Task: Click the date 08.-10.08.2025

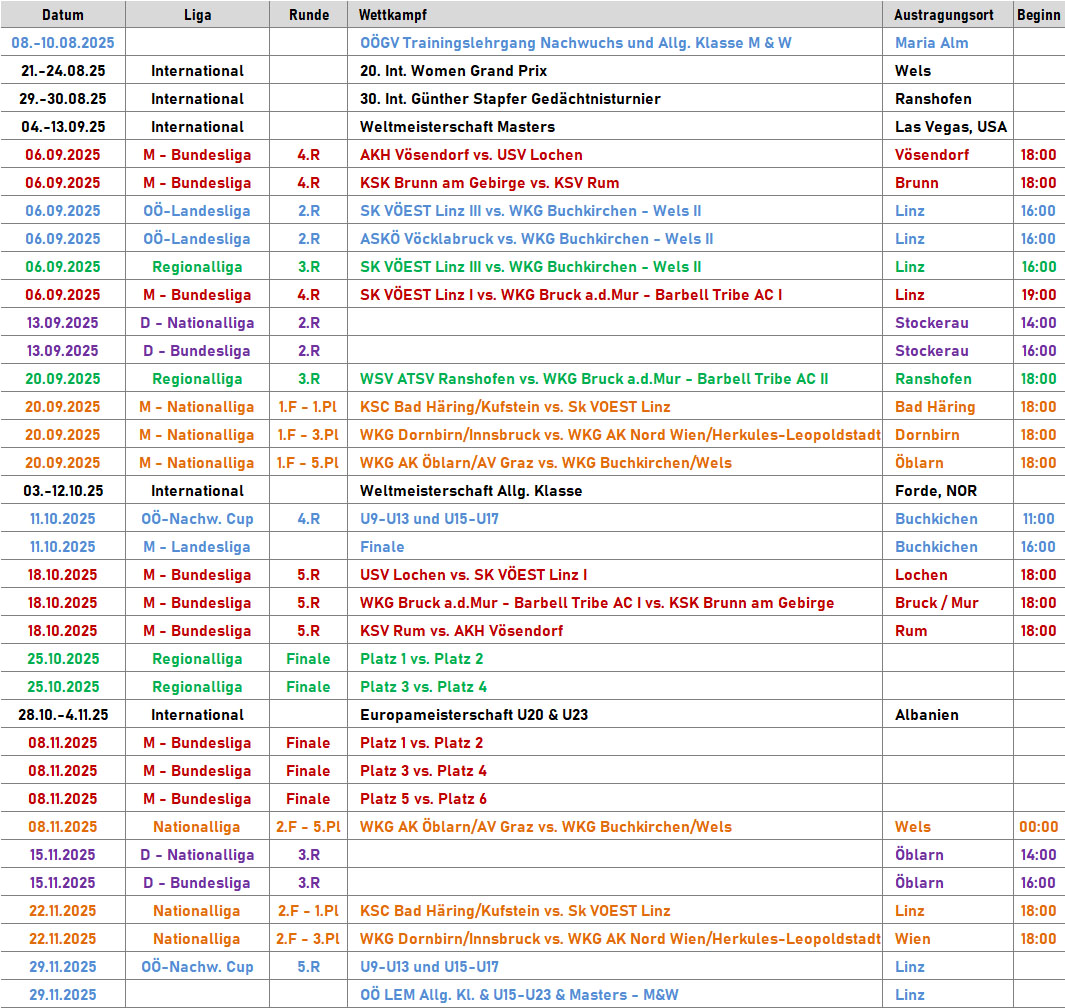Action: [x=62, y=43]
